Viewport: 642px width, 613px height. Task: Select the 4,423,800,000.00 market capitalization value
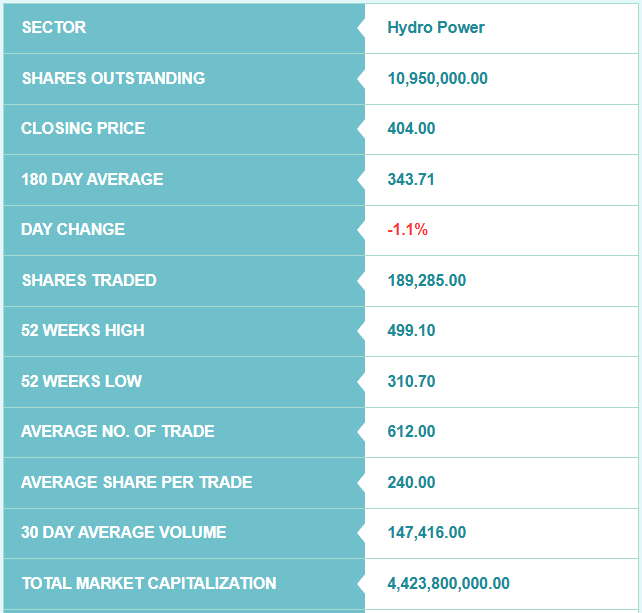click(x=448, y=583)
